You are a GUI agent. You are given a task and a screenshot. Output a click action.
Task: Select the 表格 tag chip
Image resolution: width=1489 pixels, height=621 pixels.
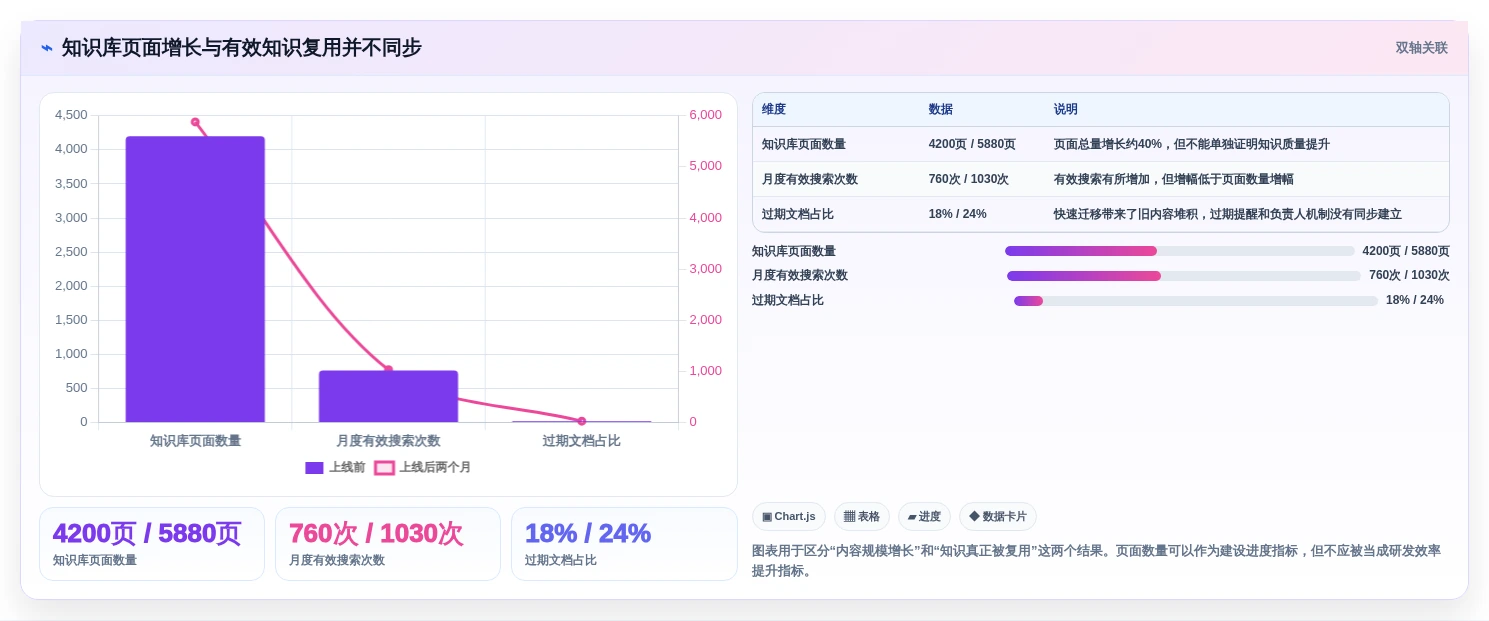click(862, 517)
